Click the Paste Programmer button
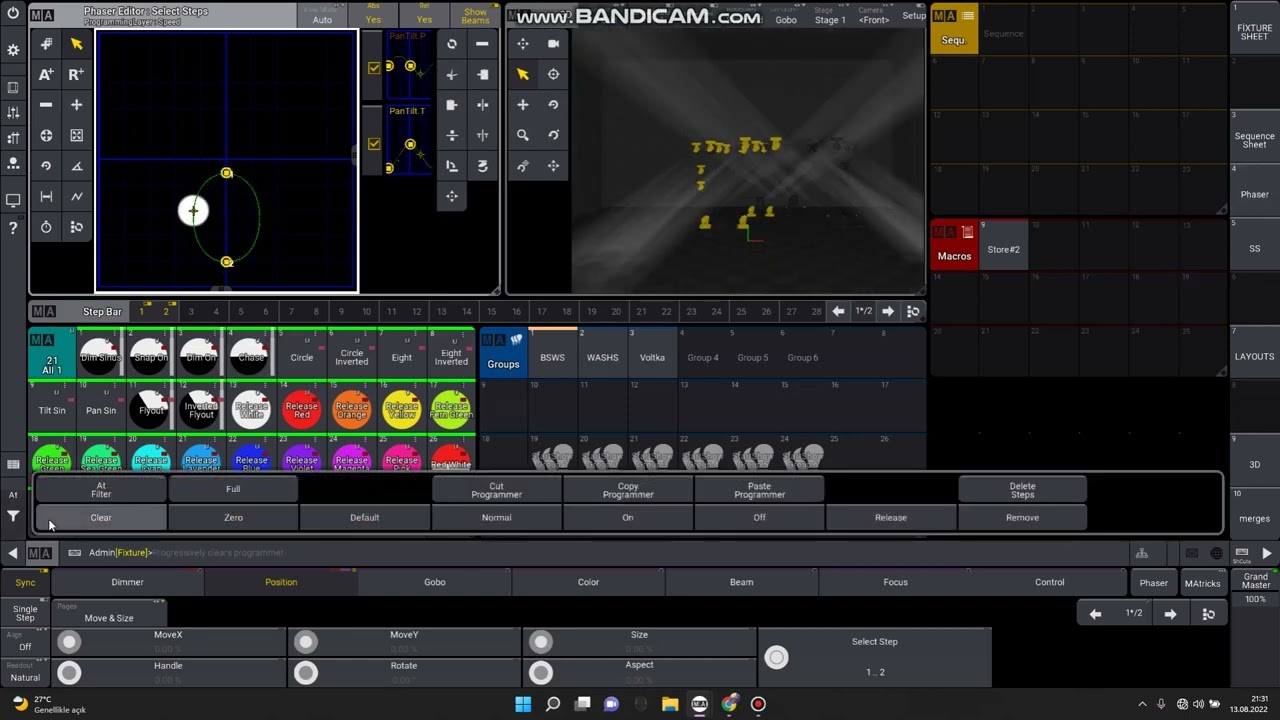 point(759,490)
